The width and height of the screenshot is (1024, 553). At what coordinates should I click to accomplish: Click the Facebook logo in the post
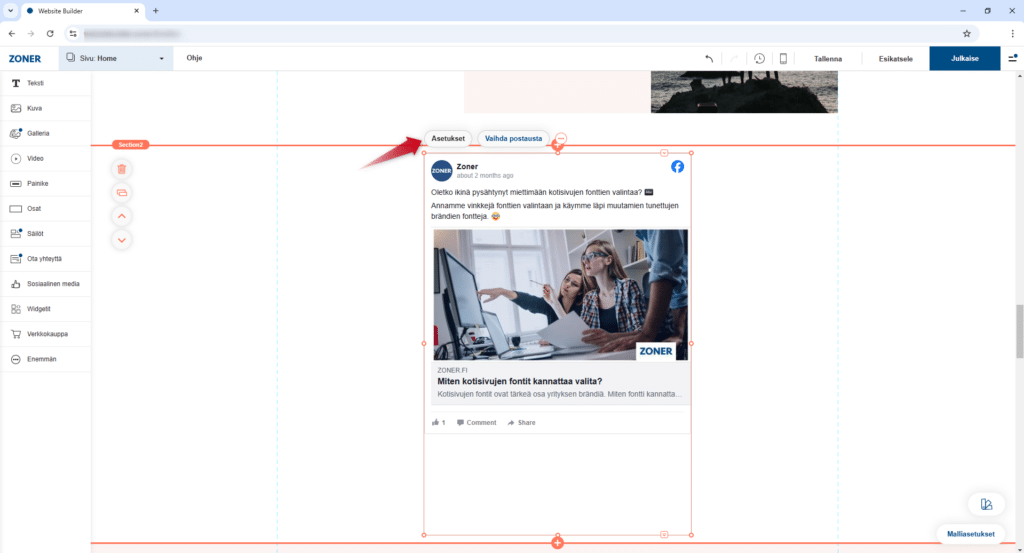click(677, 167)
